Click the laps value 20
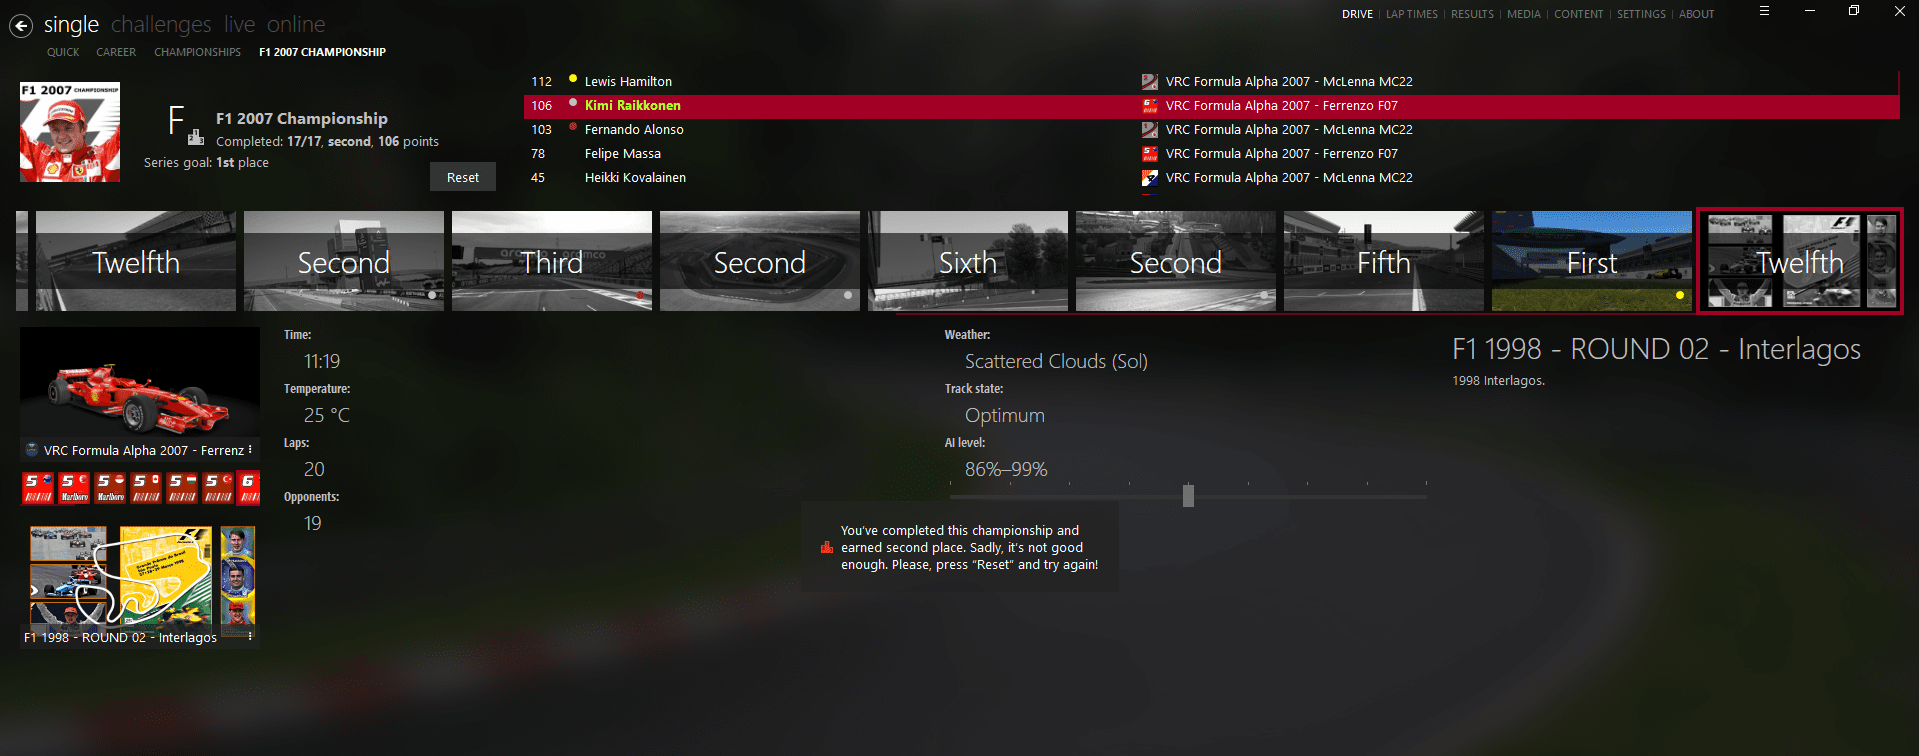The width and height of the screenshot is (1919, 756). 314,469
